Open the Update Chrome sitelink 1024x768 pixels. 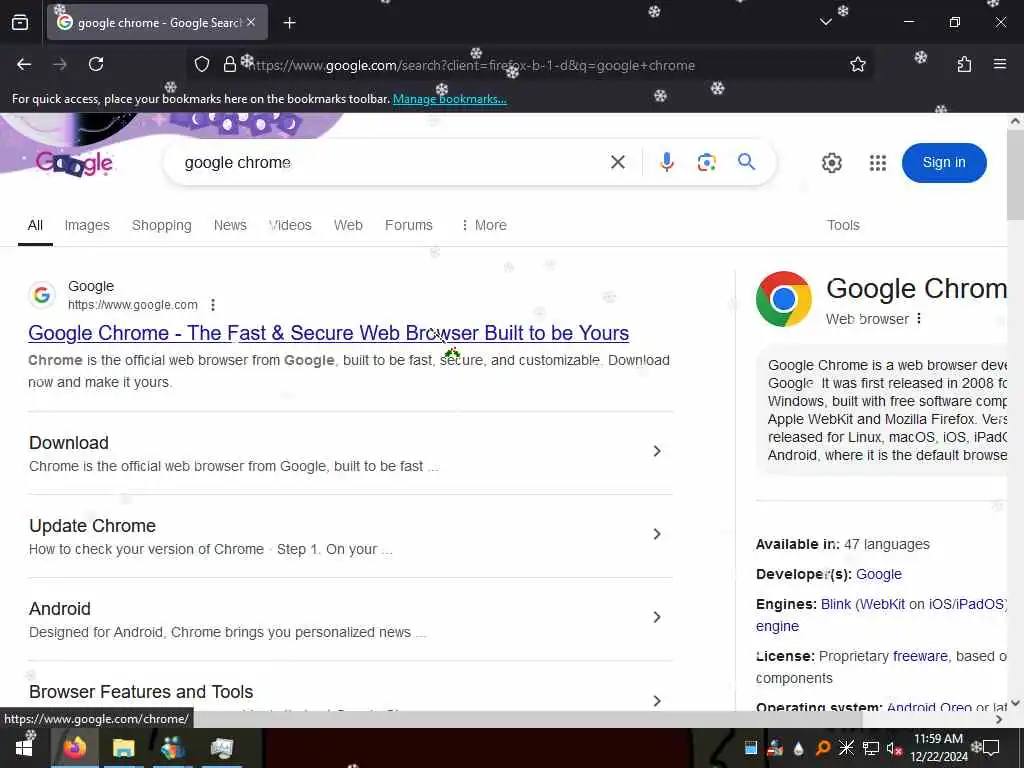pos(92,526)
